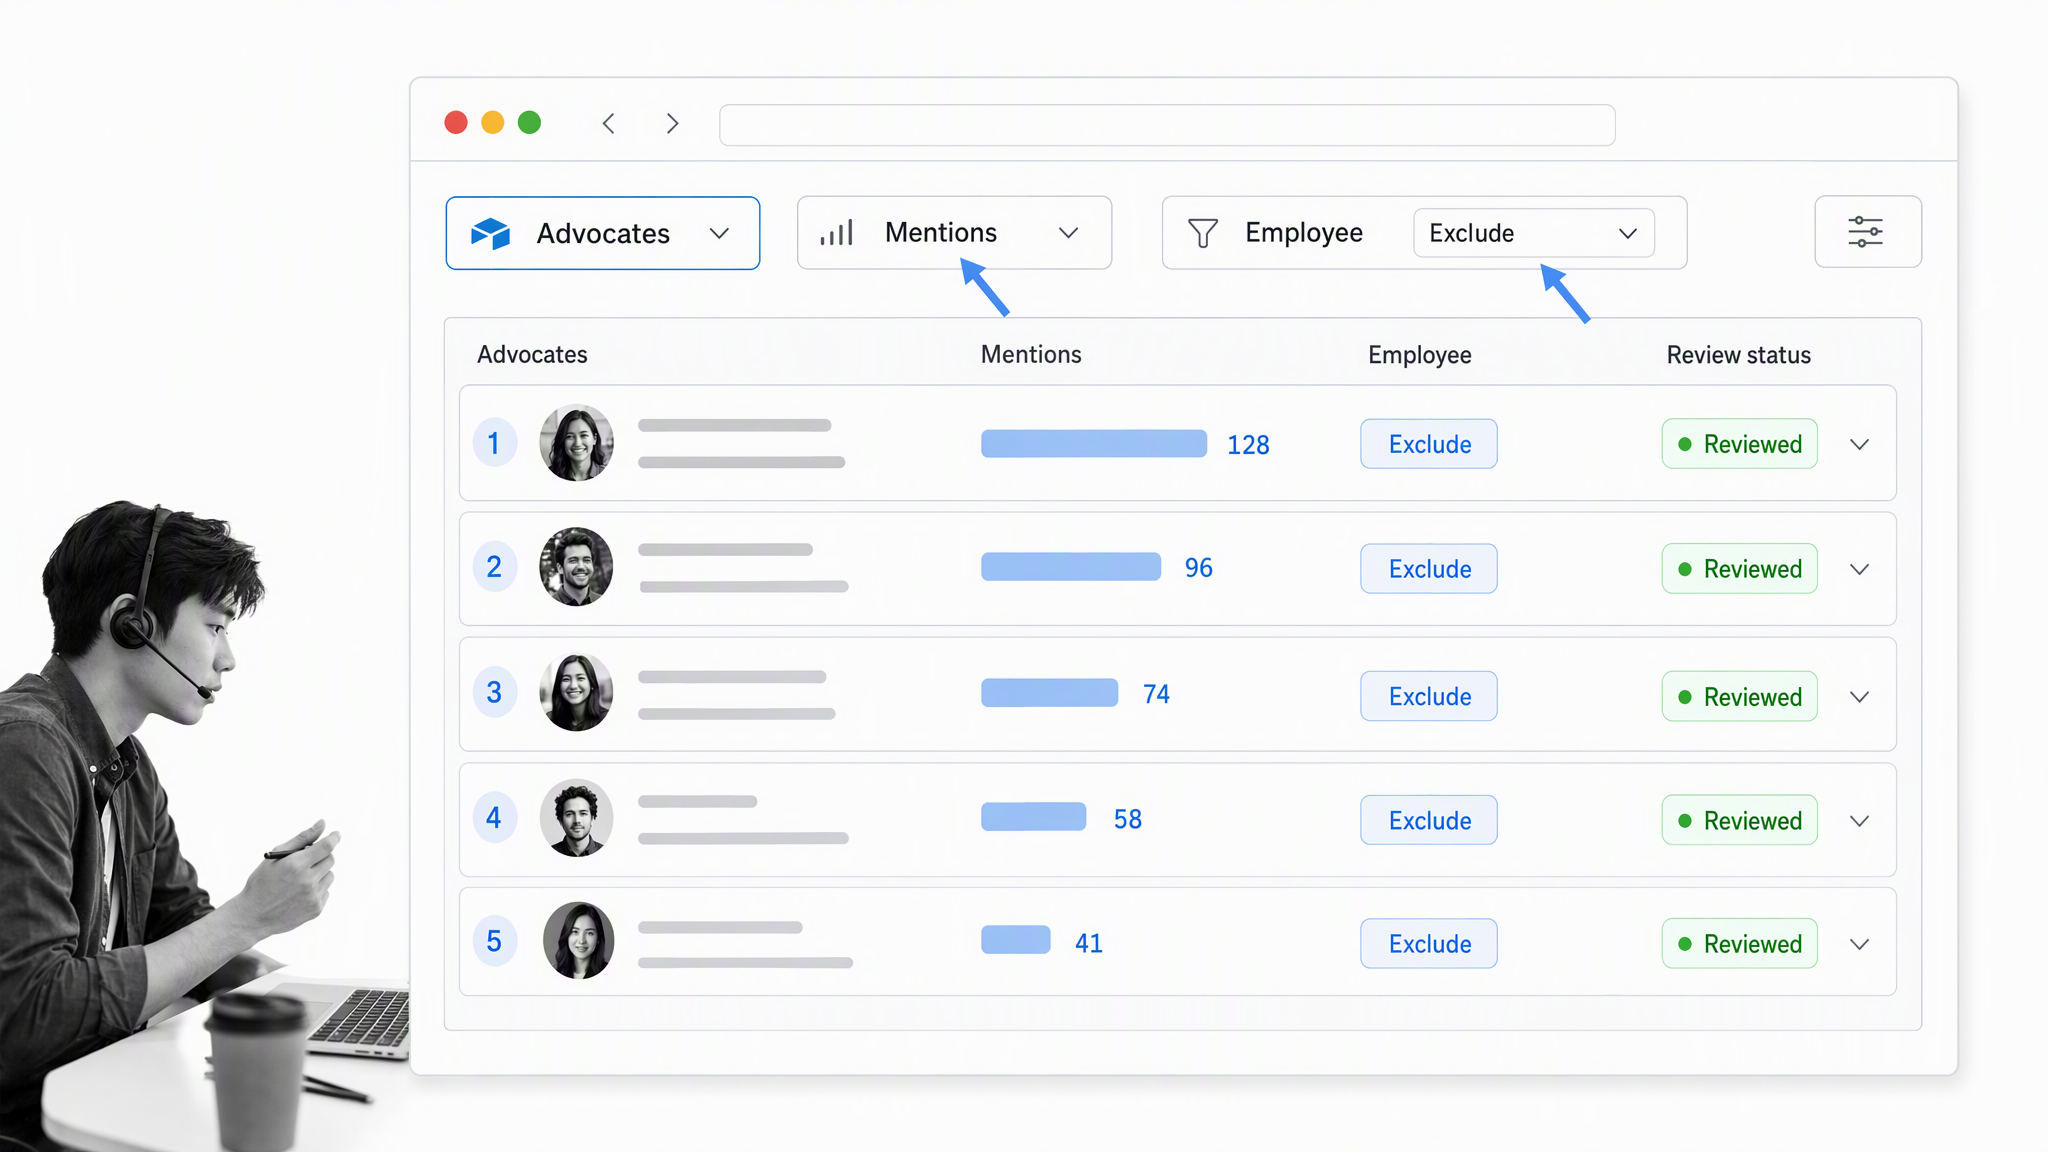Click the Advocates column header
2048x1152 pixels.
(x=532, y=354)
